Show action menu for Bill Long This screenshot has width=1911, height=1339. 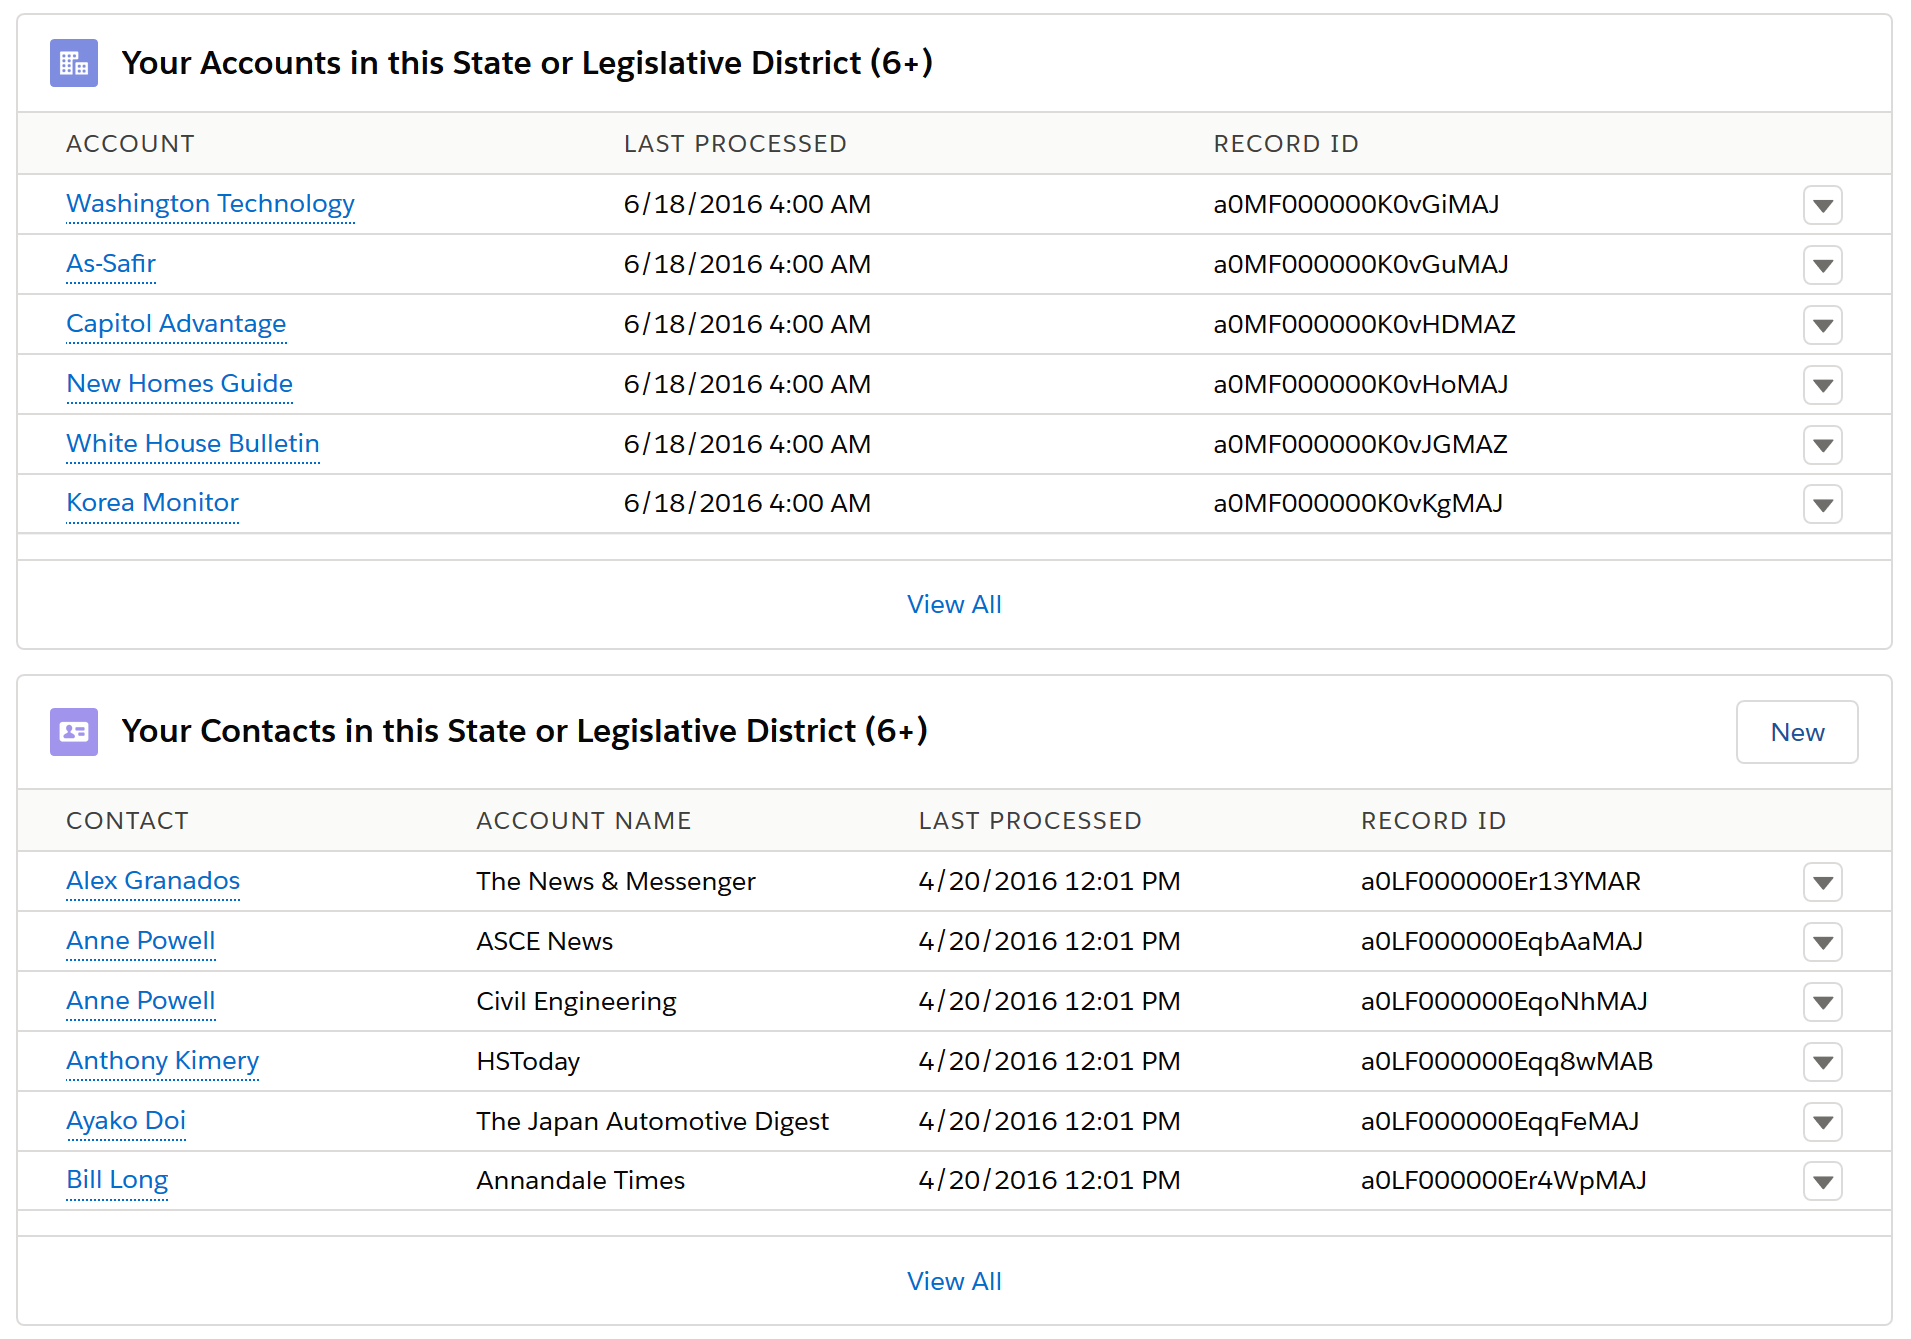click(1822, 1181)
